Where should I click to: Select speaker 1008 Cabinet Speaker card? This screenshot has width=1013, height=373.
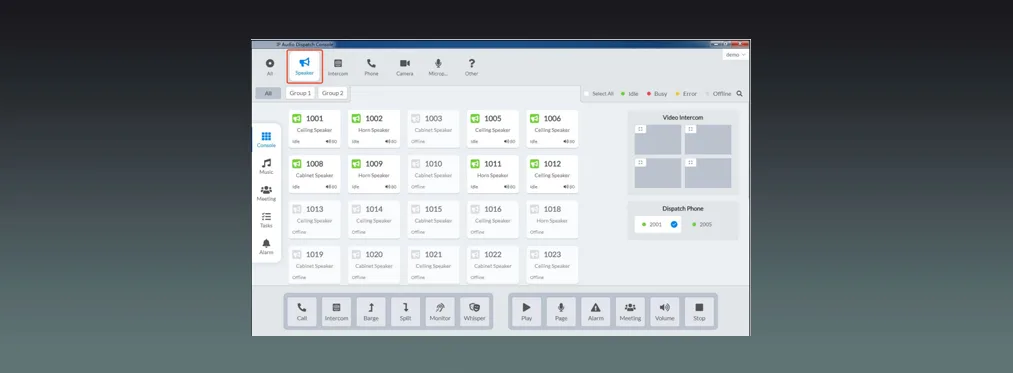coord(315,174)
